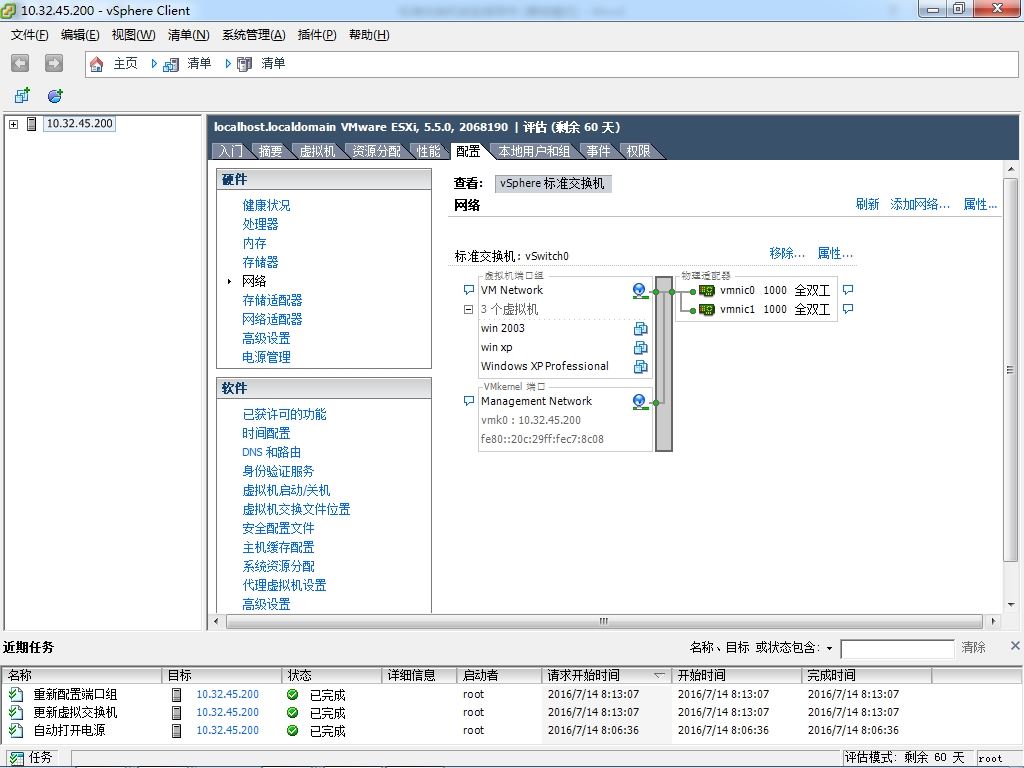Image resolution: width=1024 pixels, height=768 pixels.
Task: Click the Home house icon
Action: [97, 63]
